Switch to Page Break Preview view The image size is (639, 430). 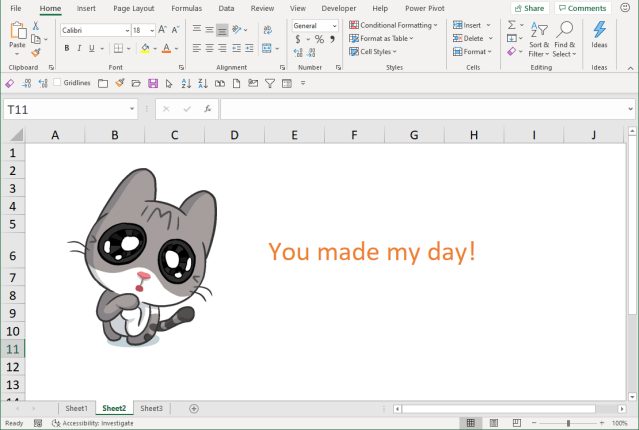click(x=516, y=423)
